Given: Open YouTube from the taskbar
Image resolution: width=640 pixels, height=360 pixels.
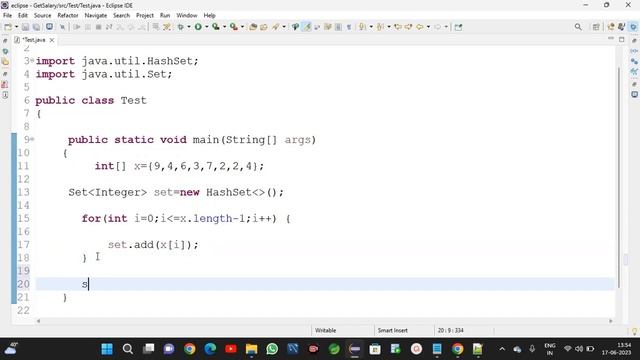Looking at the screenshot, I should (x=231, y=349).
